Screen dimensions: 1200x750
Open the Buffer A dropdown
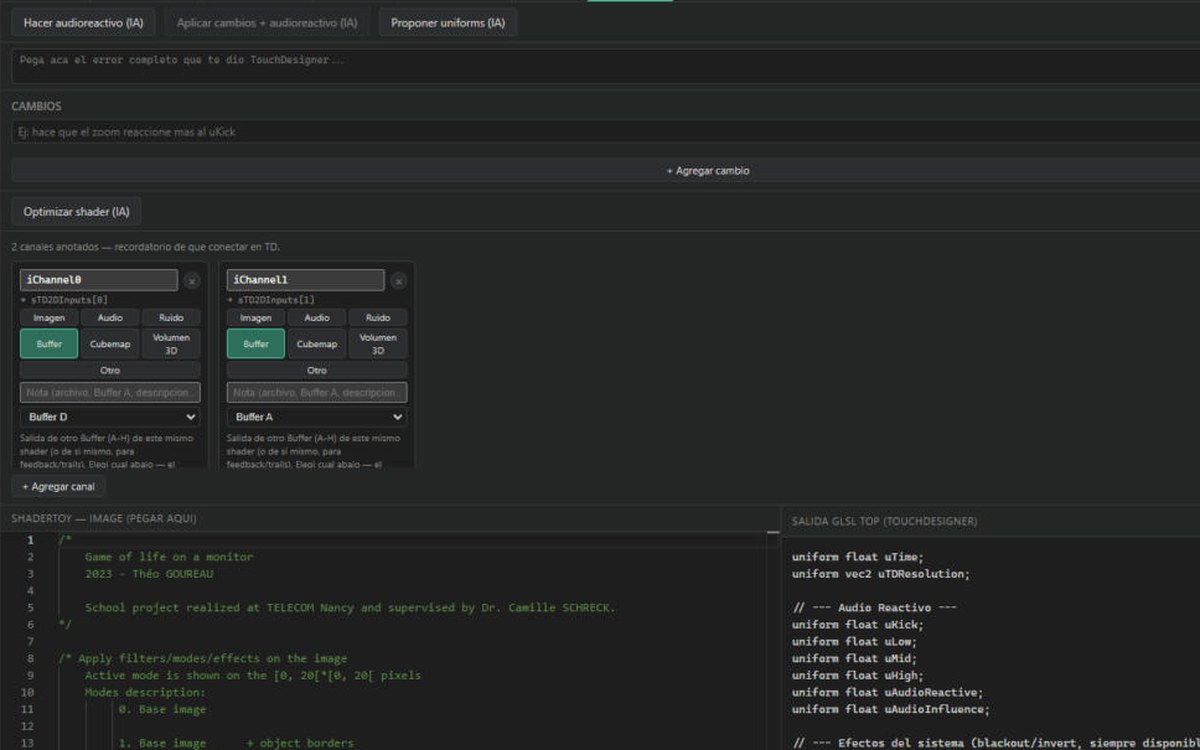tap(317, 417)
